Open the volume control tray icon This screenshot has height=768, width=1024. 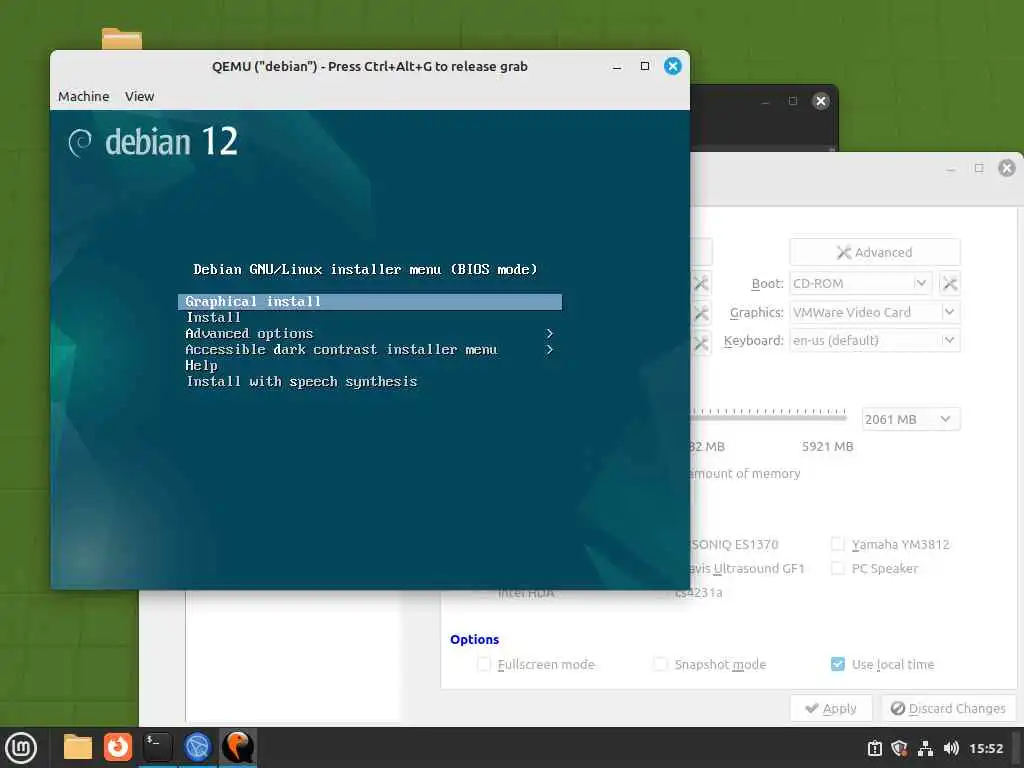[x=951, y=748]
